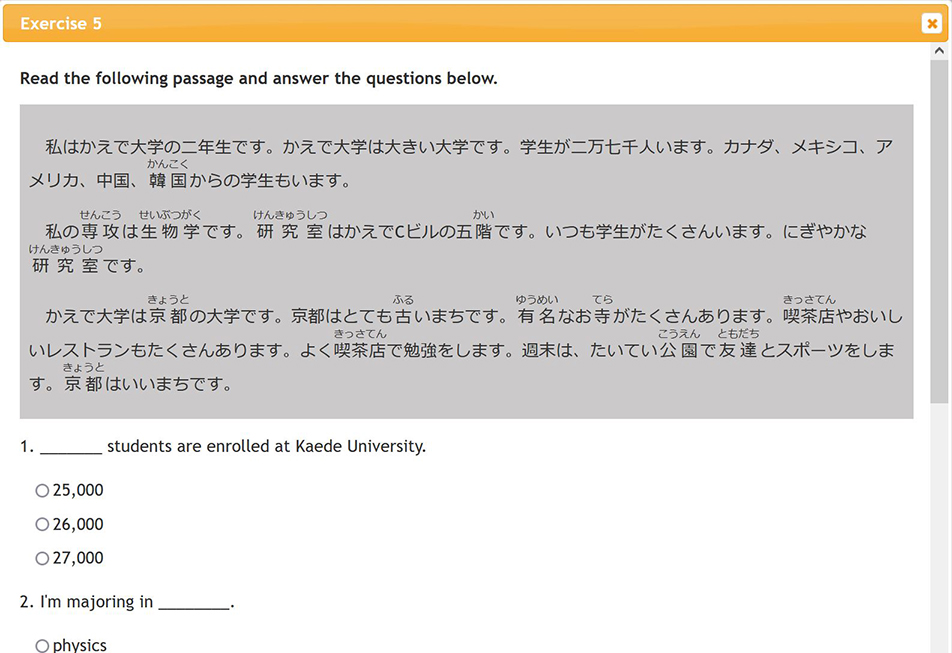The height and width of the screenshot is (653, 952).
Task: Choose the 26,000 answer option
Action: (42, 524)
